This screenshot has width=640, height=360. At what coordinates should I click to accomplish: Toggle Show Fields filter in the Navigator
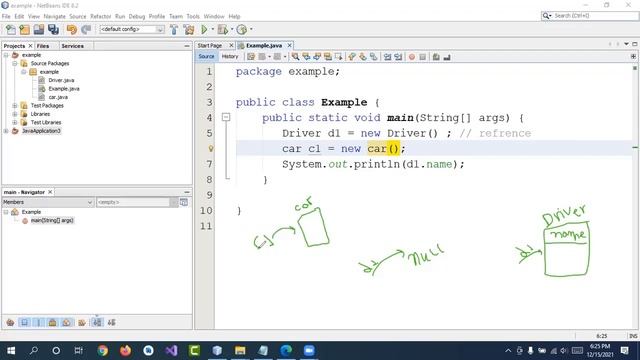tap(24, 322)
